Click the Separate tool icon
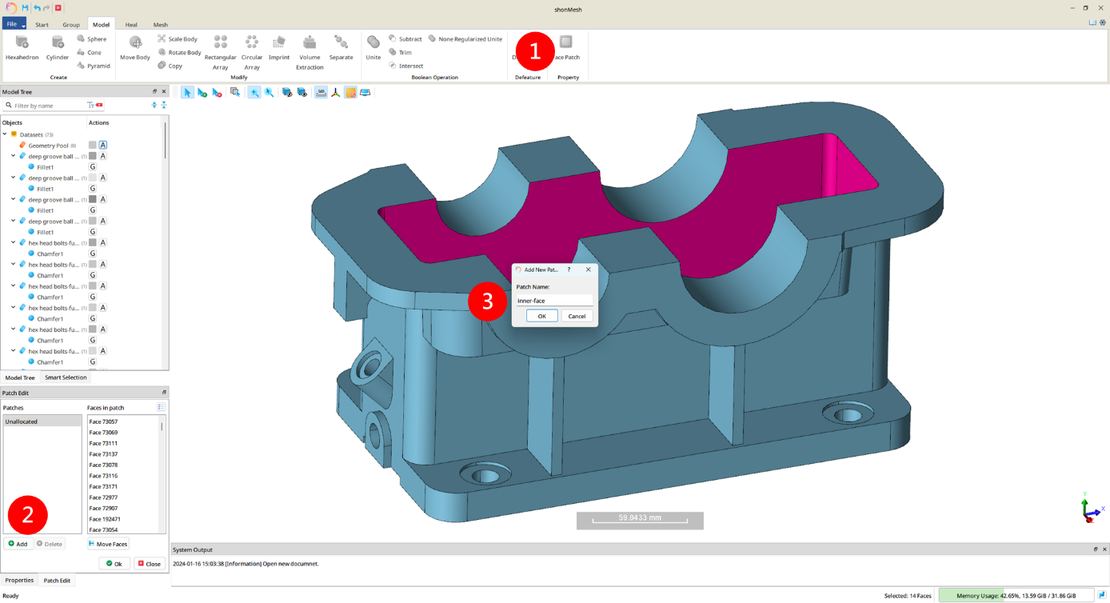The height and width of the screenshot is (603, 1110). point(341,44)
